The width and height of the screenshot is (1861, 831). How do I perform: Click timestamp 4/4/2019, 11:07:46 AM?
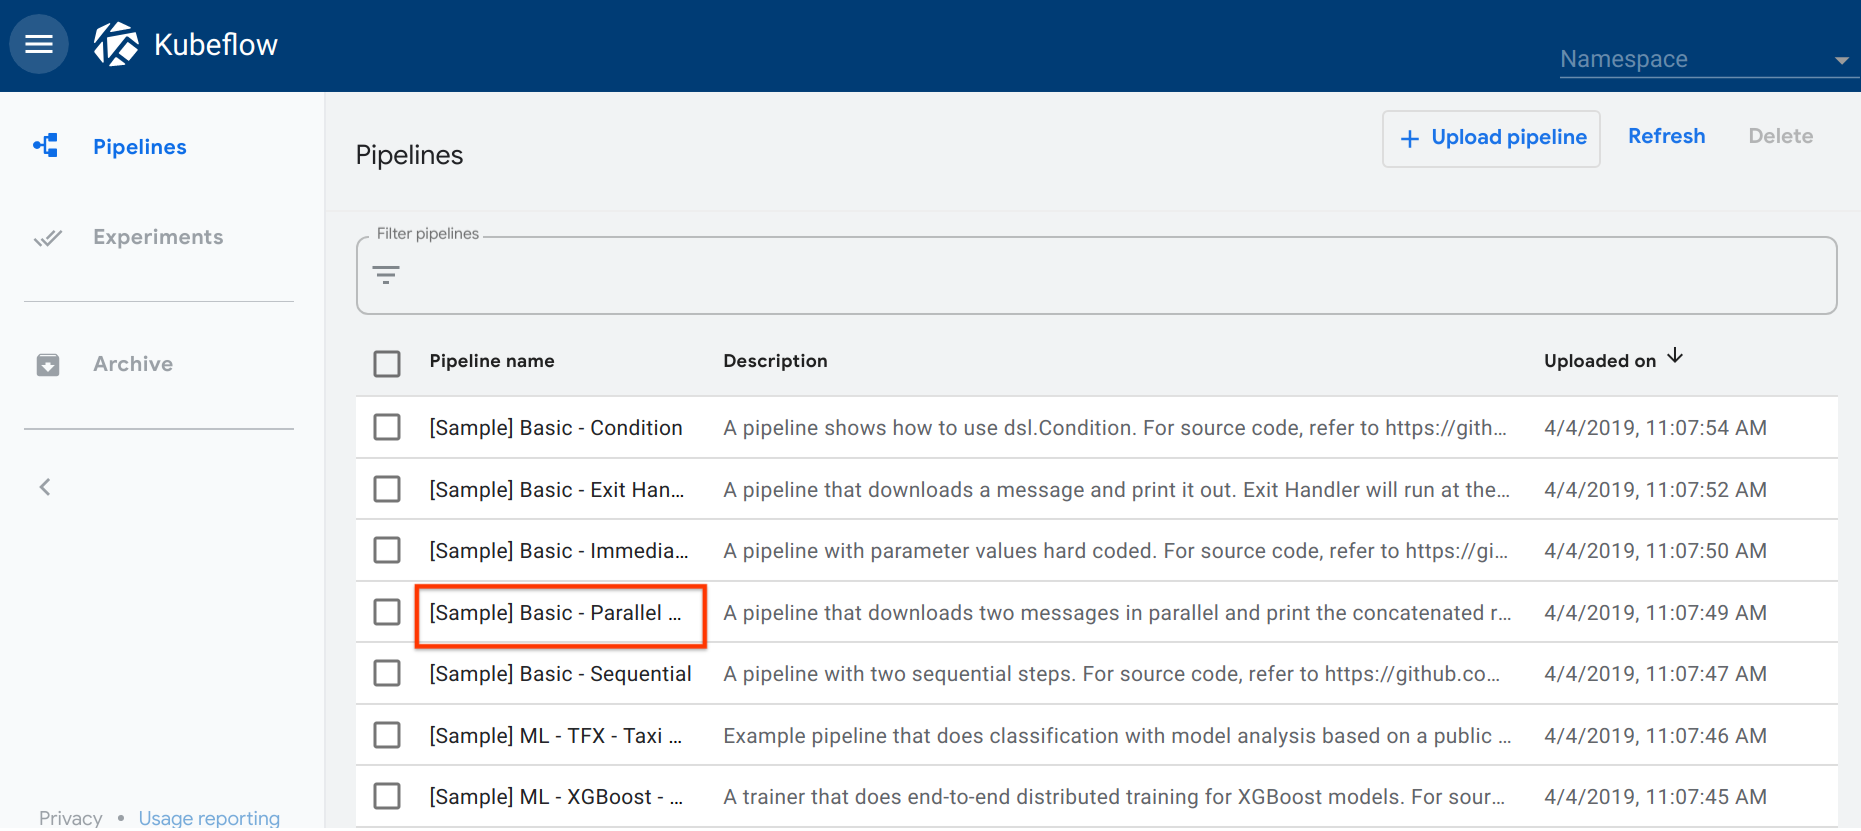1655,736
